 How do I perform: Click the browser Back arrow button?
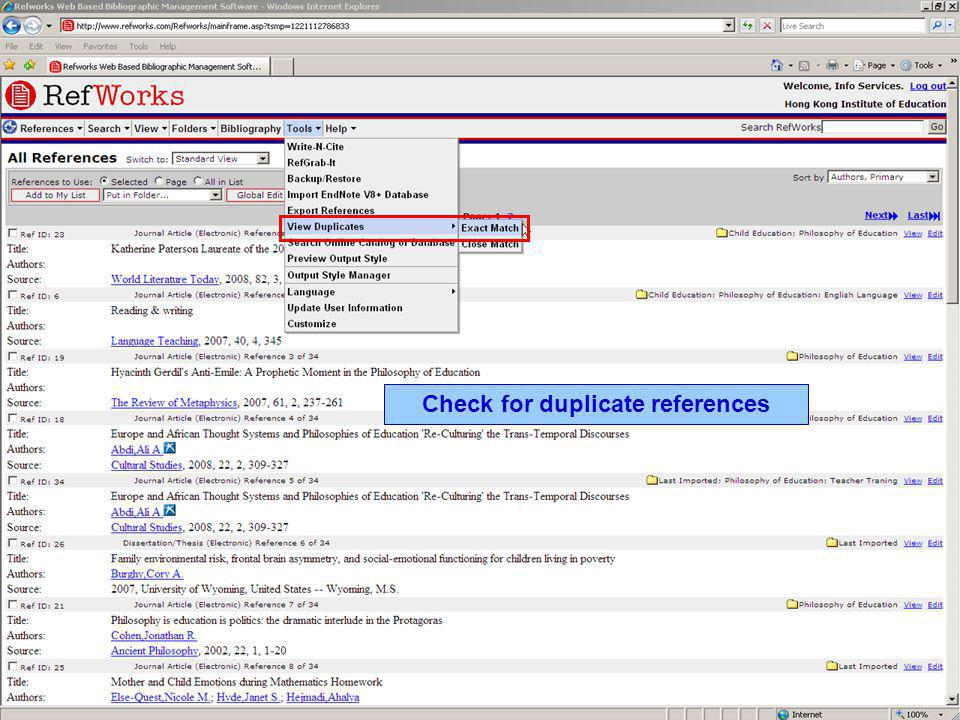pyautogui.click(x=12, y=26)
